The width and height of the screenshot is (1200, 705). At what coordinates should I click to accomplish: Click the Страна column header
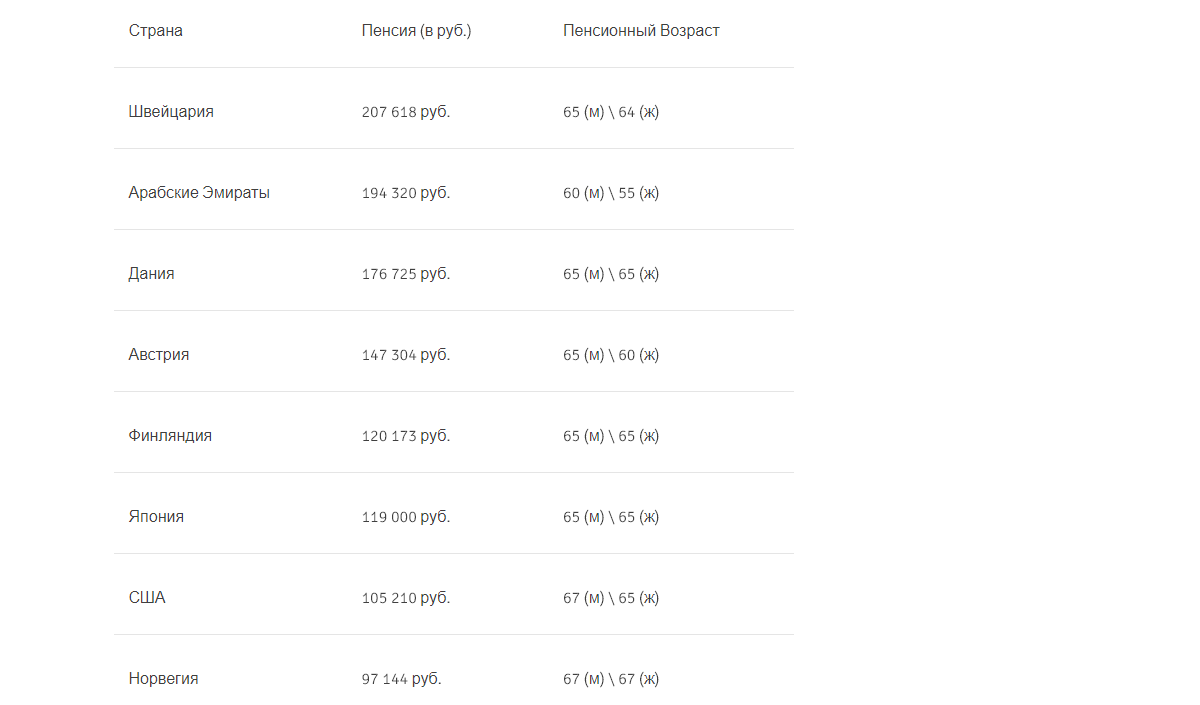click(x=156, y=31)
